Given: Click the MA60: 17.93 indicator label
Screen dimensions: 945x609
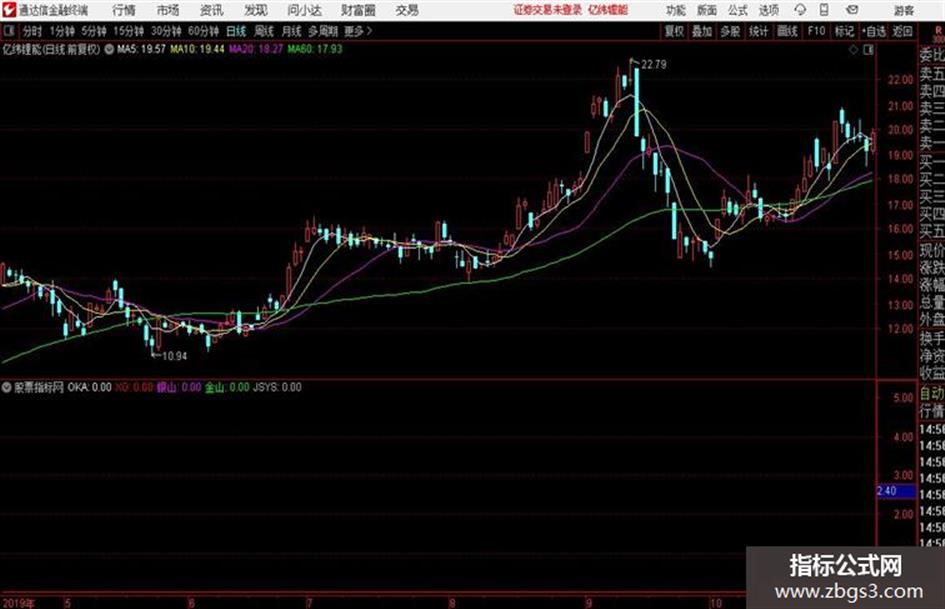Looking at the screenshot, I should pos(315,49).
